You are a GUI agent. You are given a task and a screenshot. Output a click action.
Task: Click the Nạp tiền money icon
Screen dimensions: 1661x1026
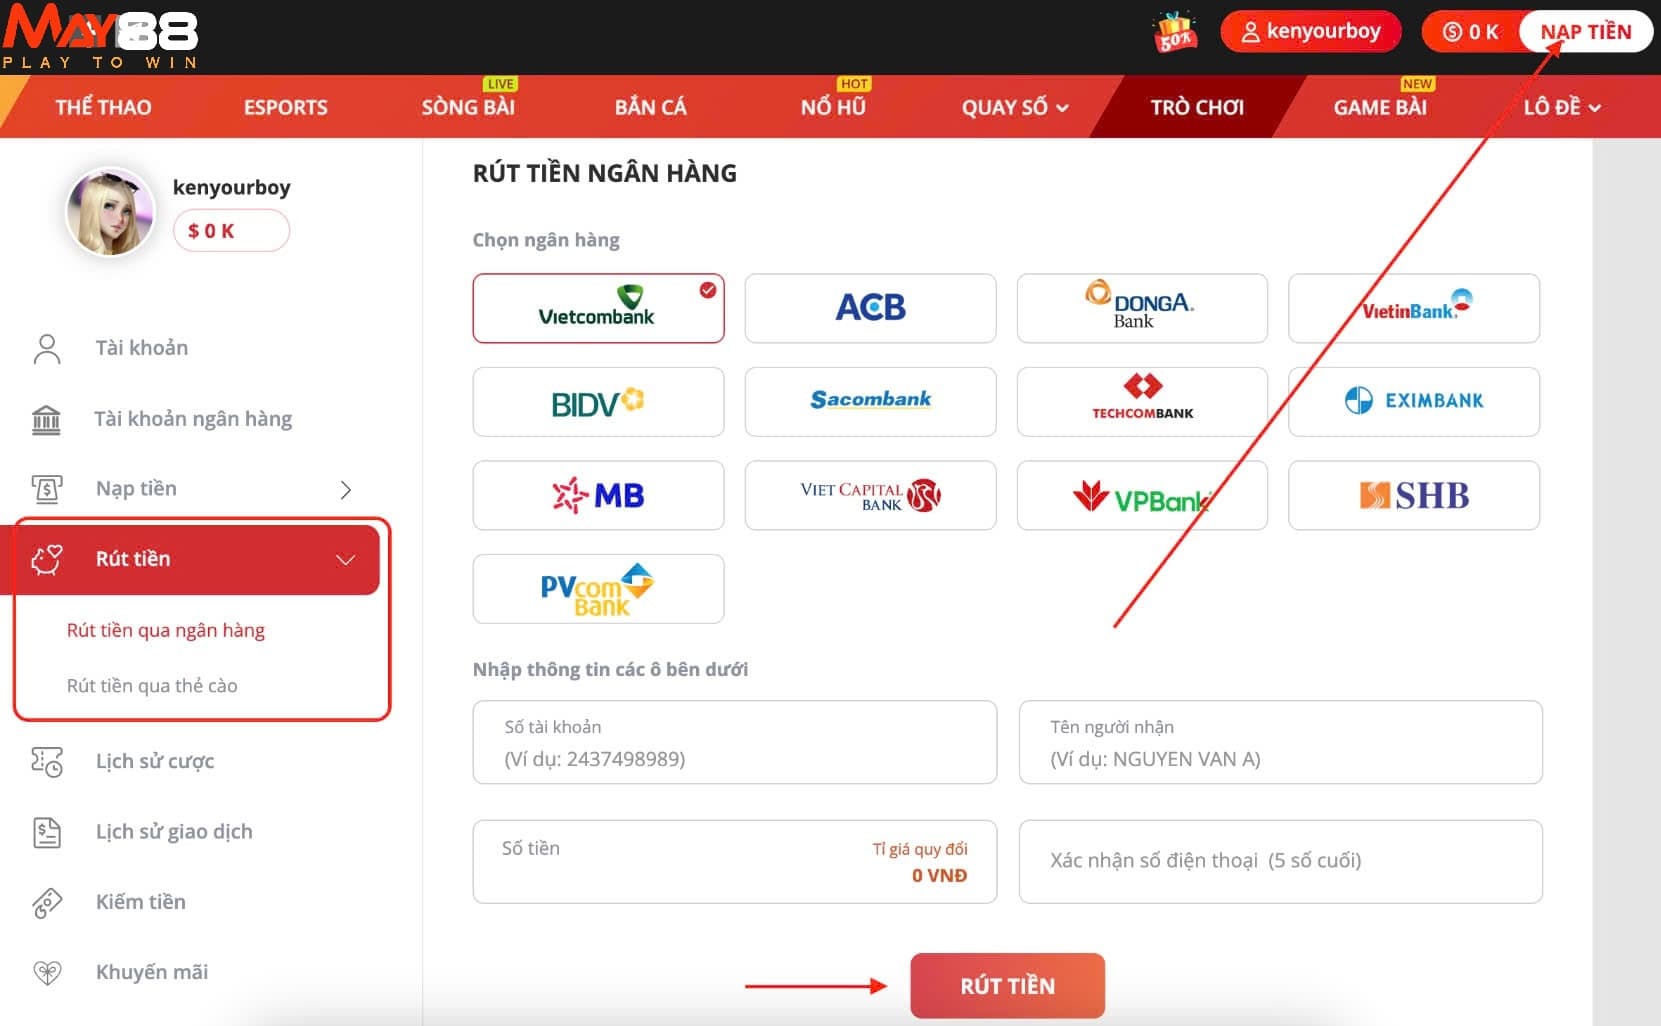pos(47,489)
